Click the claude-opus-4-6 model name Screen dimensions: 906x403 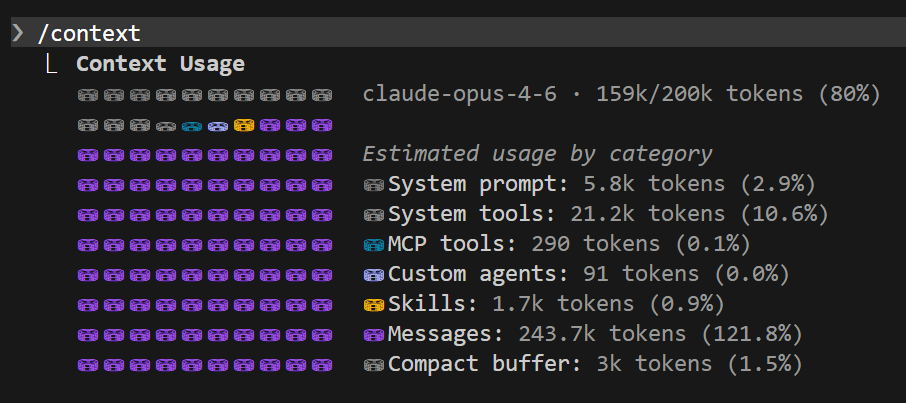(x=460, y=94)
